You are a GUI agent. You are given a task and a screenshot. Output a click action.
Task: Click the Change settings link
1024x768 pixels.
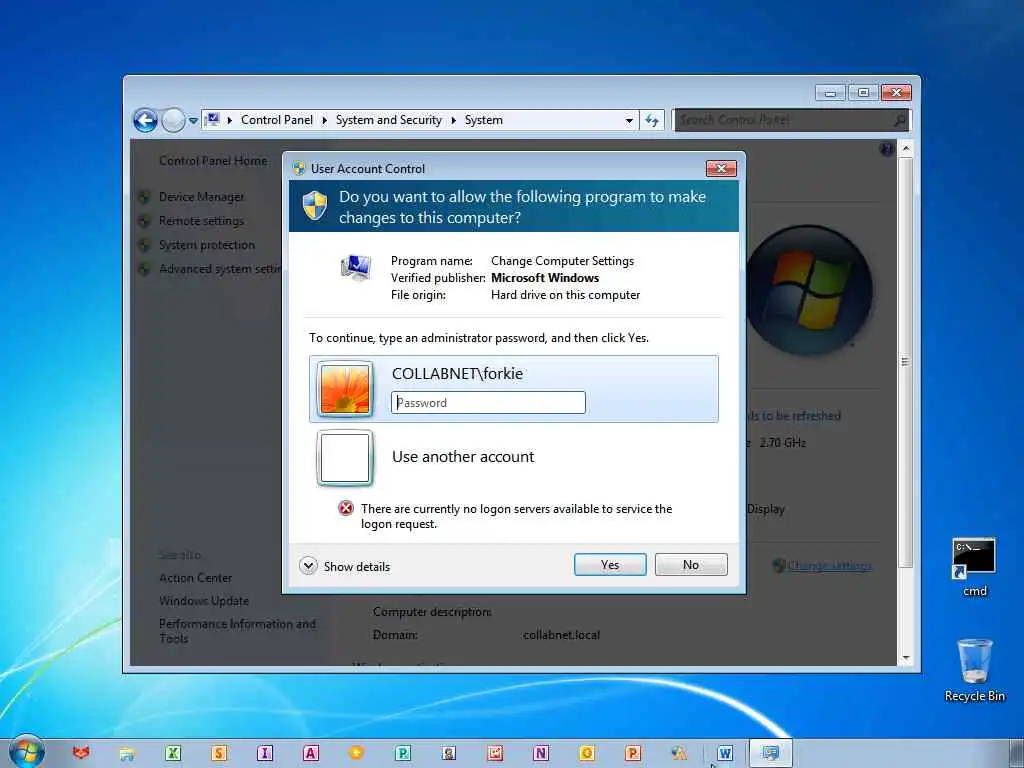click(x=829, y=566)
